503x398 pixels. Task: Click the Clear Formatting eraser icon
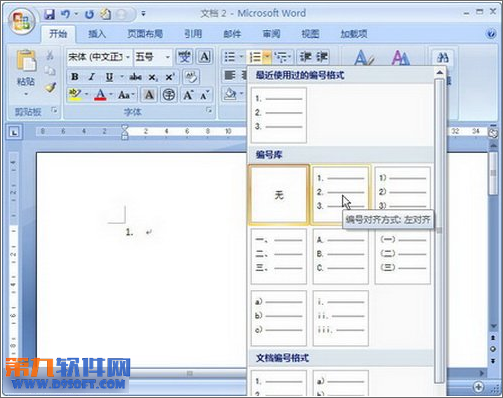191,77
